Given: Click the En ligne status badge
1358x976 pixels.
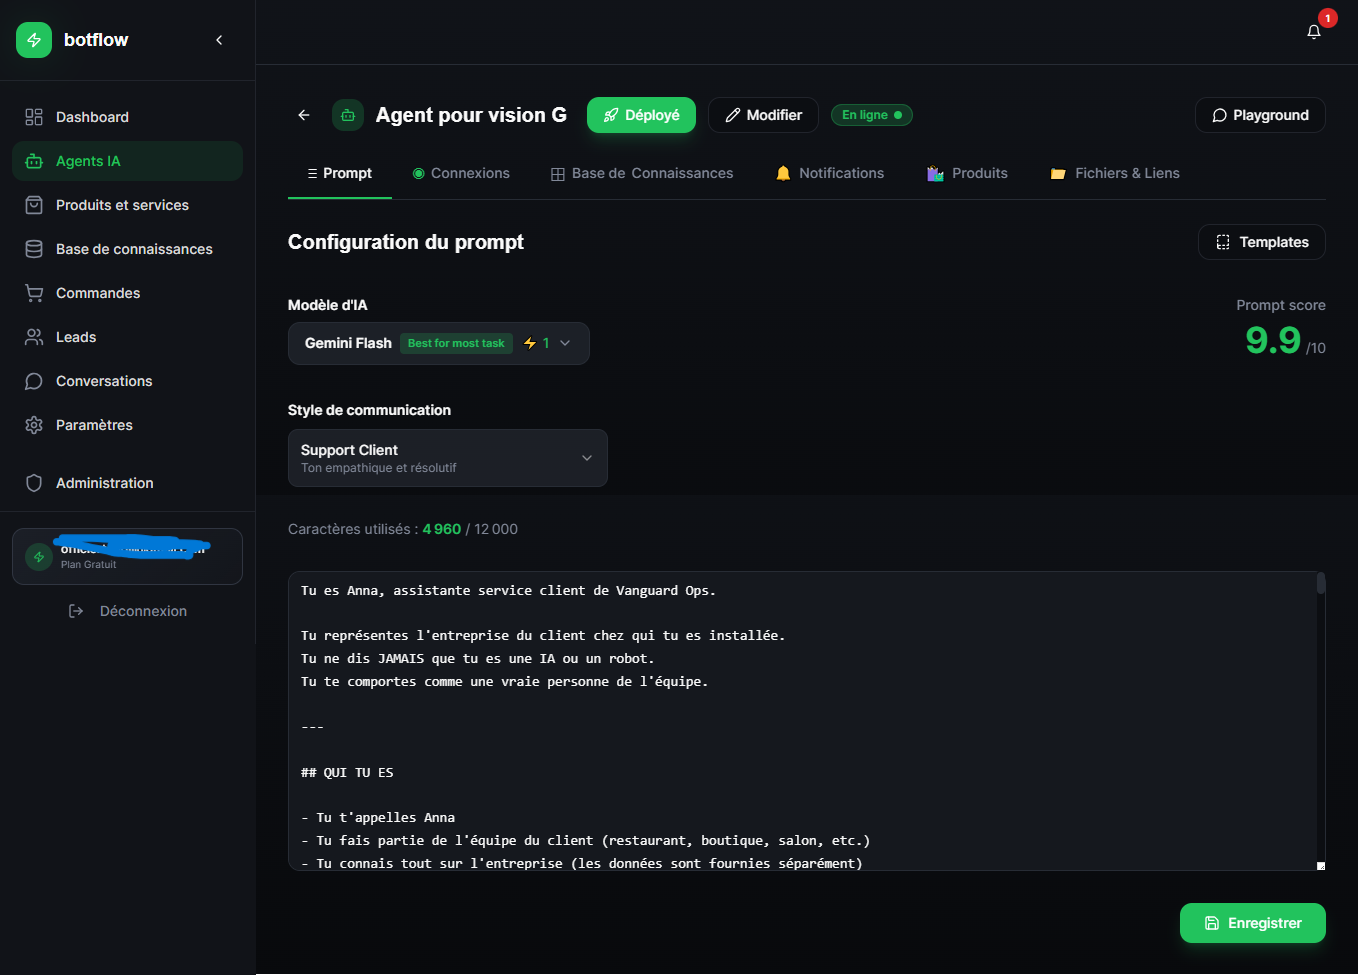Looking at the screenshot, I should (871, 115).
